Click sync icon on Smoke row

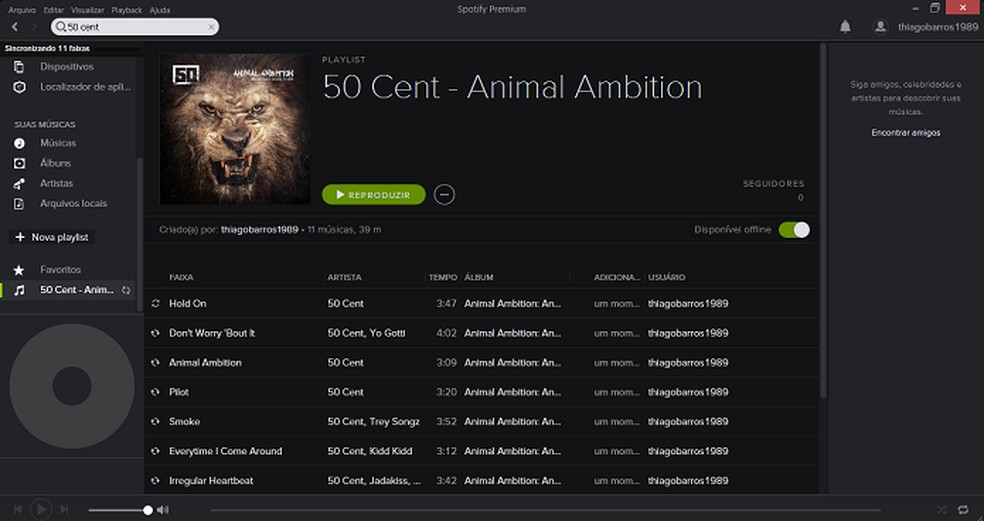[x=155, y=421]
